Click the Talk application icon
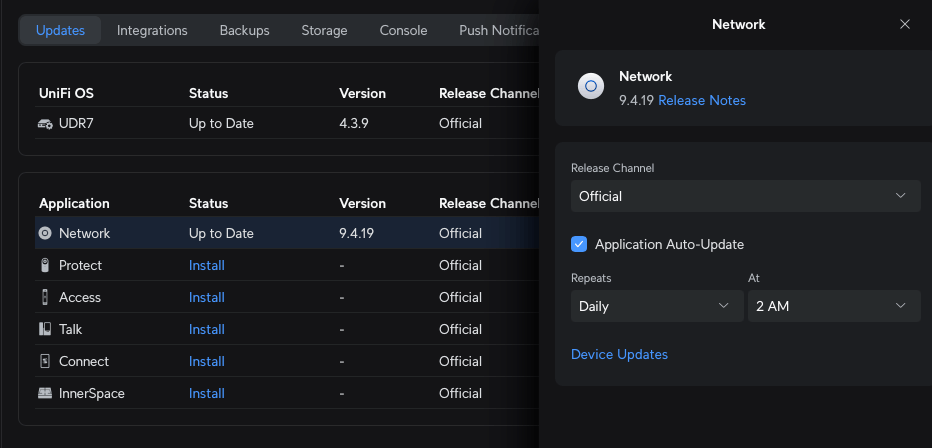The image size is (932, 448). 45,330
